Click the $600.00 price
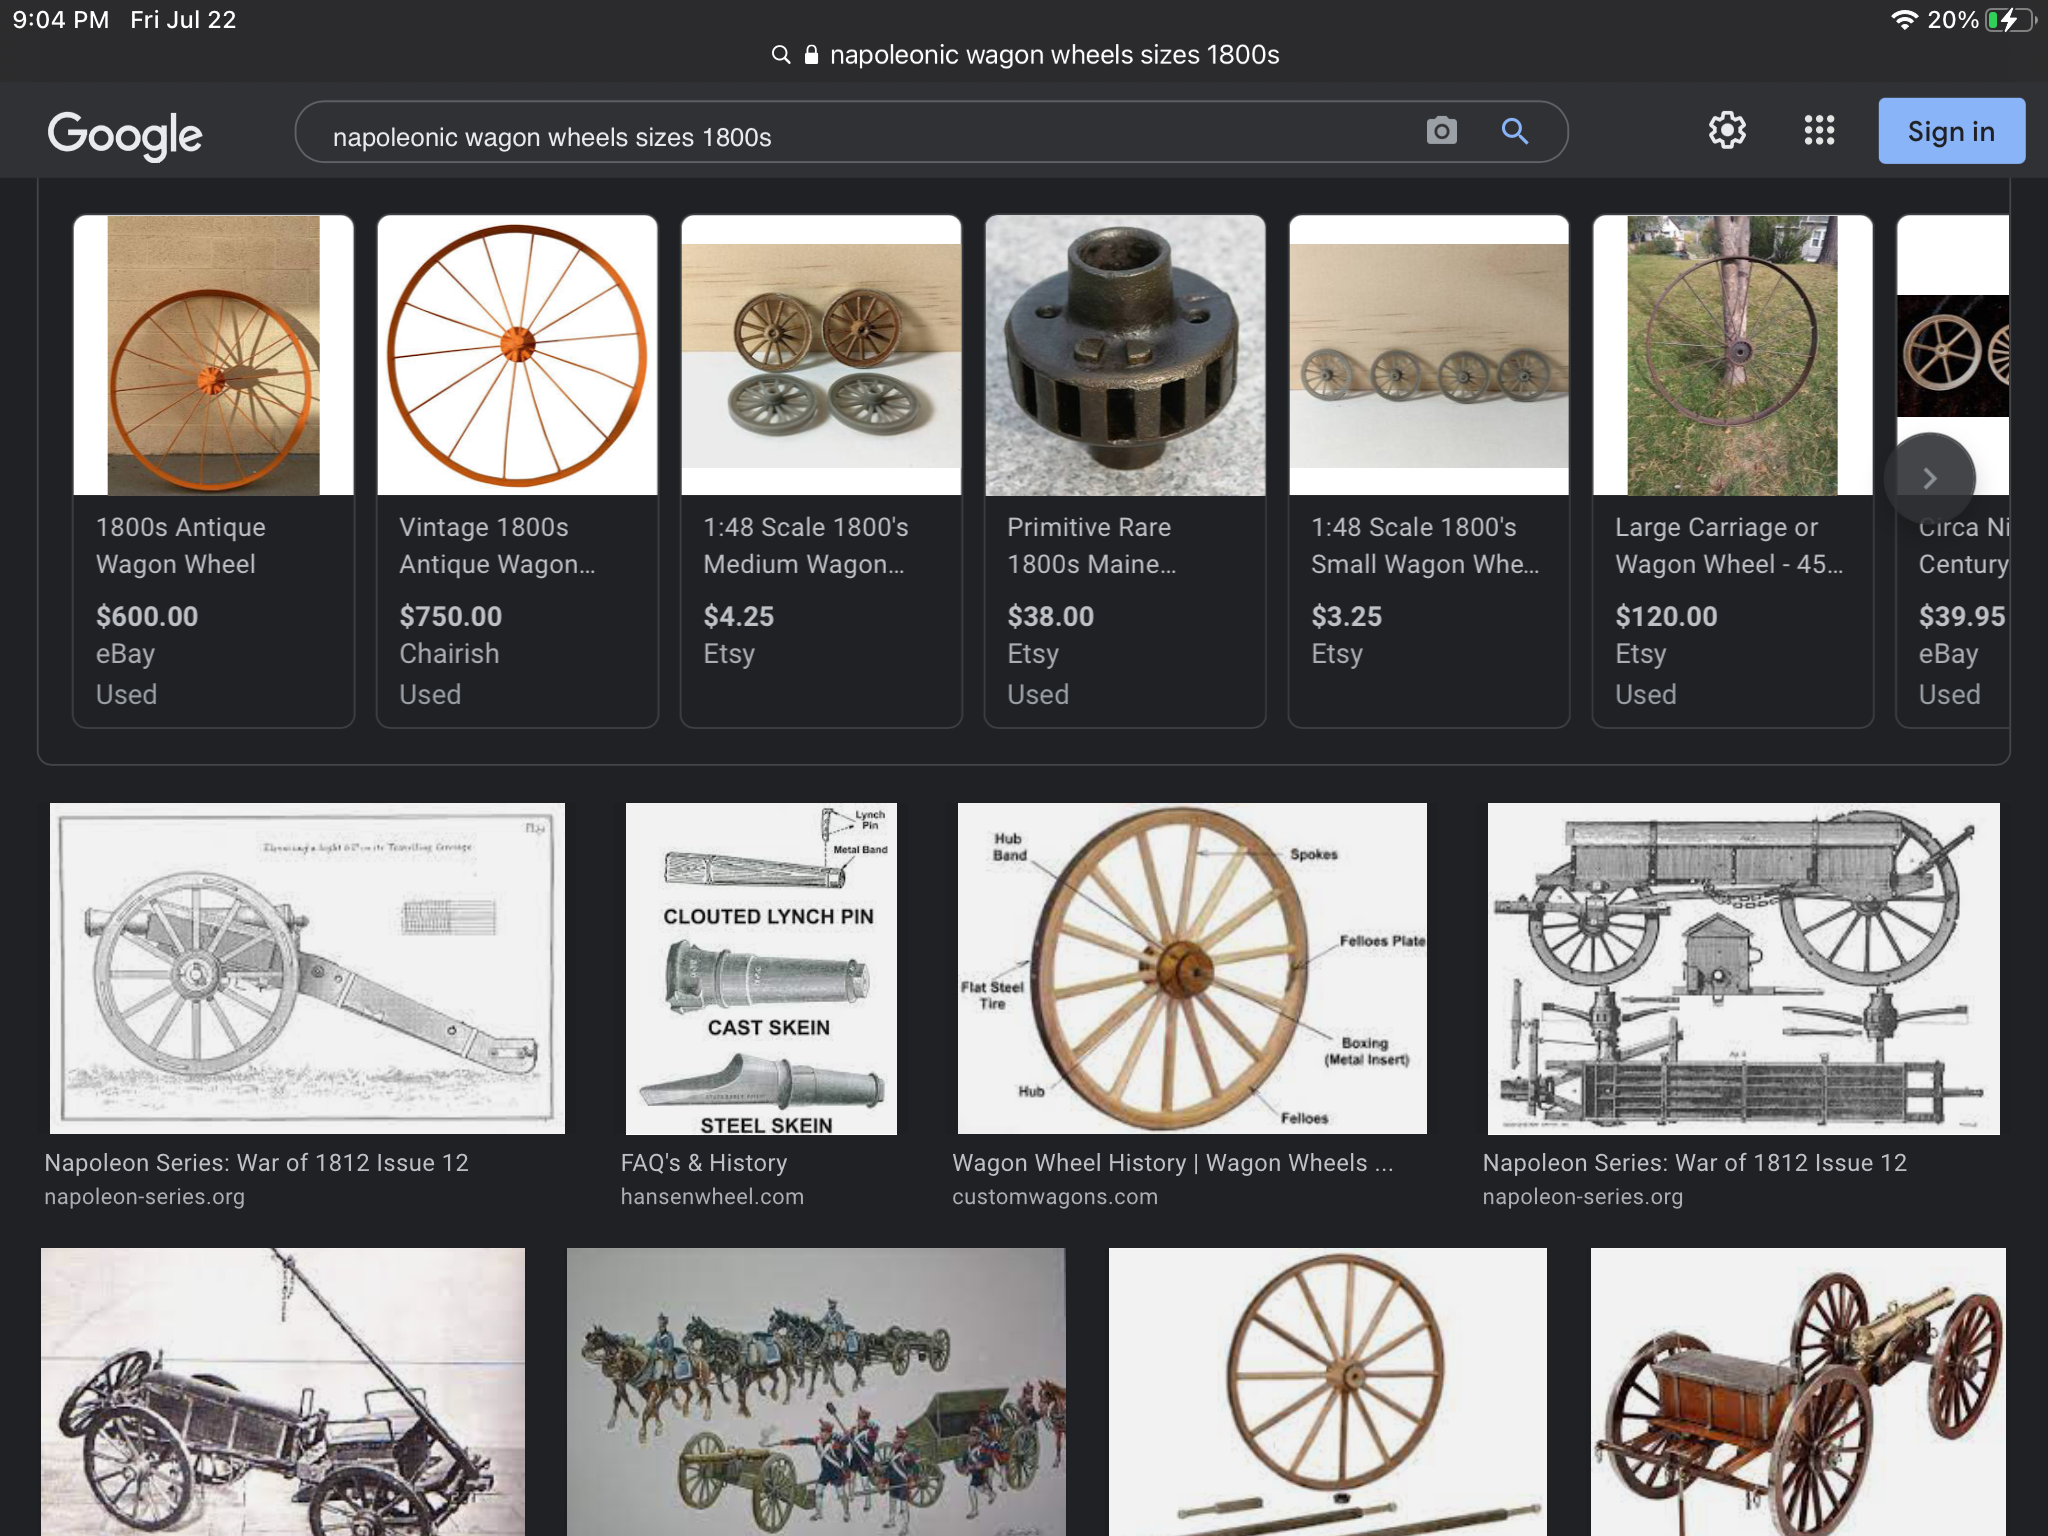The width and height of the screenshot is (2048, 1536). tap(147, 616)
